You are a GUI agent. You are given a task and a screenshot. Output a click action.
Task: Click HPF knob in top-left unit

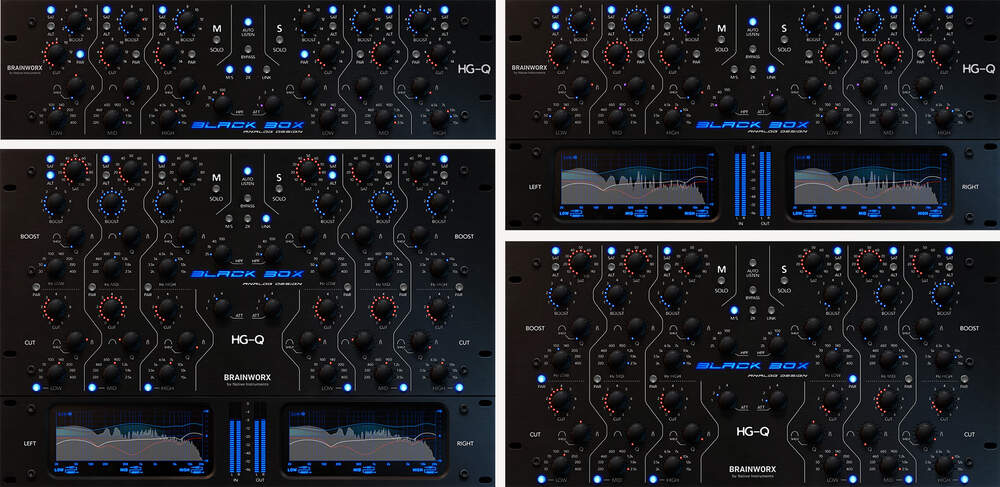coord(223,104)
